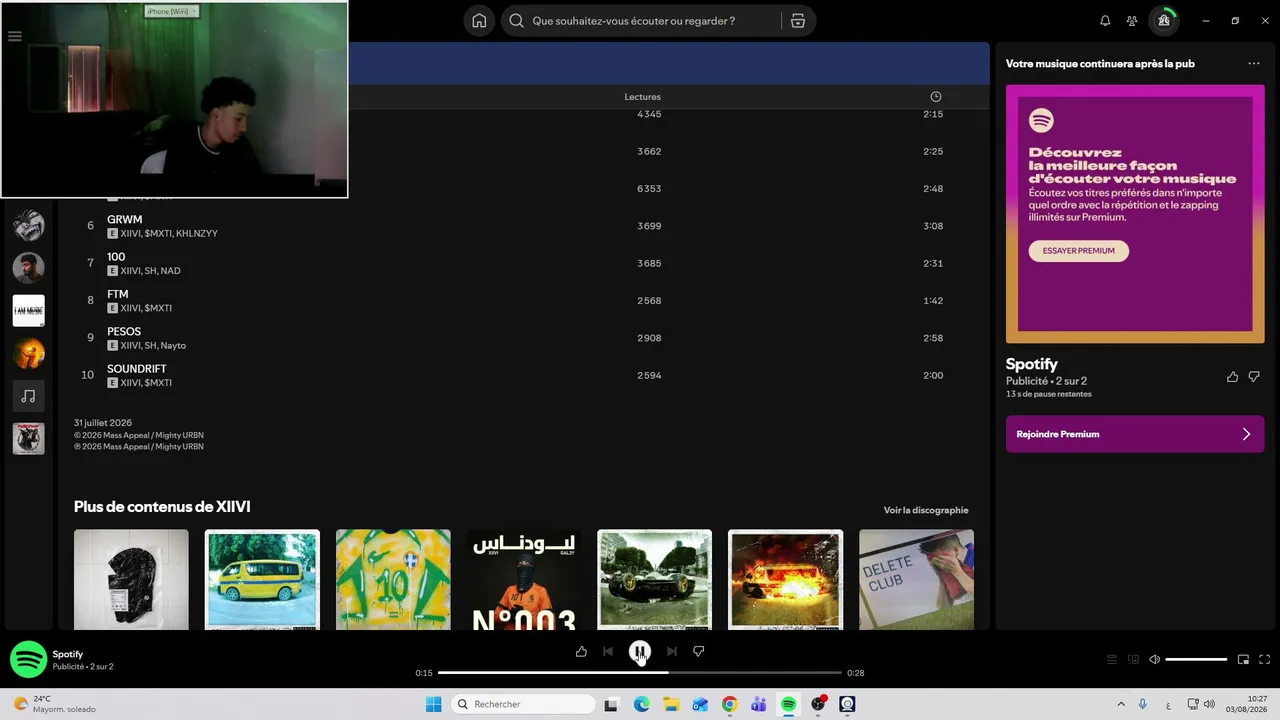Viewport: 1280px width, 720px height.
Task: Open the Browse icon in the search bar
Action: pos(797,21)
